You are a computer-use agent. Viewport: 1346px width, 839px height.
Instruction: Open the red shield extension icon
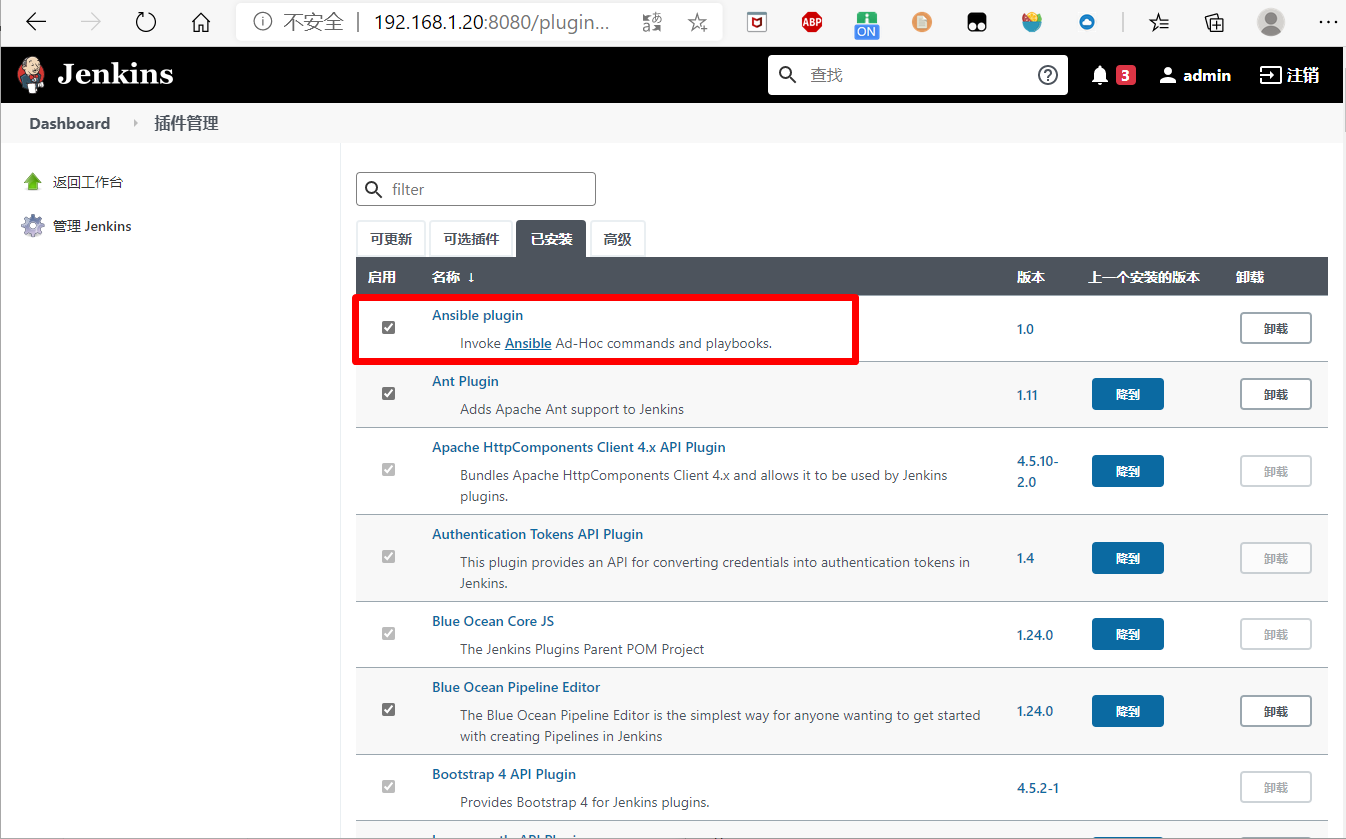(x=758, y=22)
